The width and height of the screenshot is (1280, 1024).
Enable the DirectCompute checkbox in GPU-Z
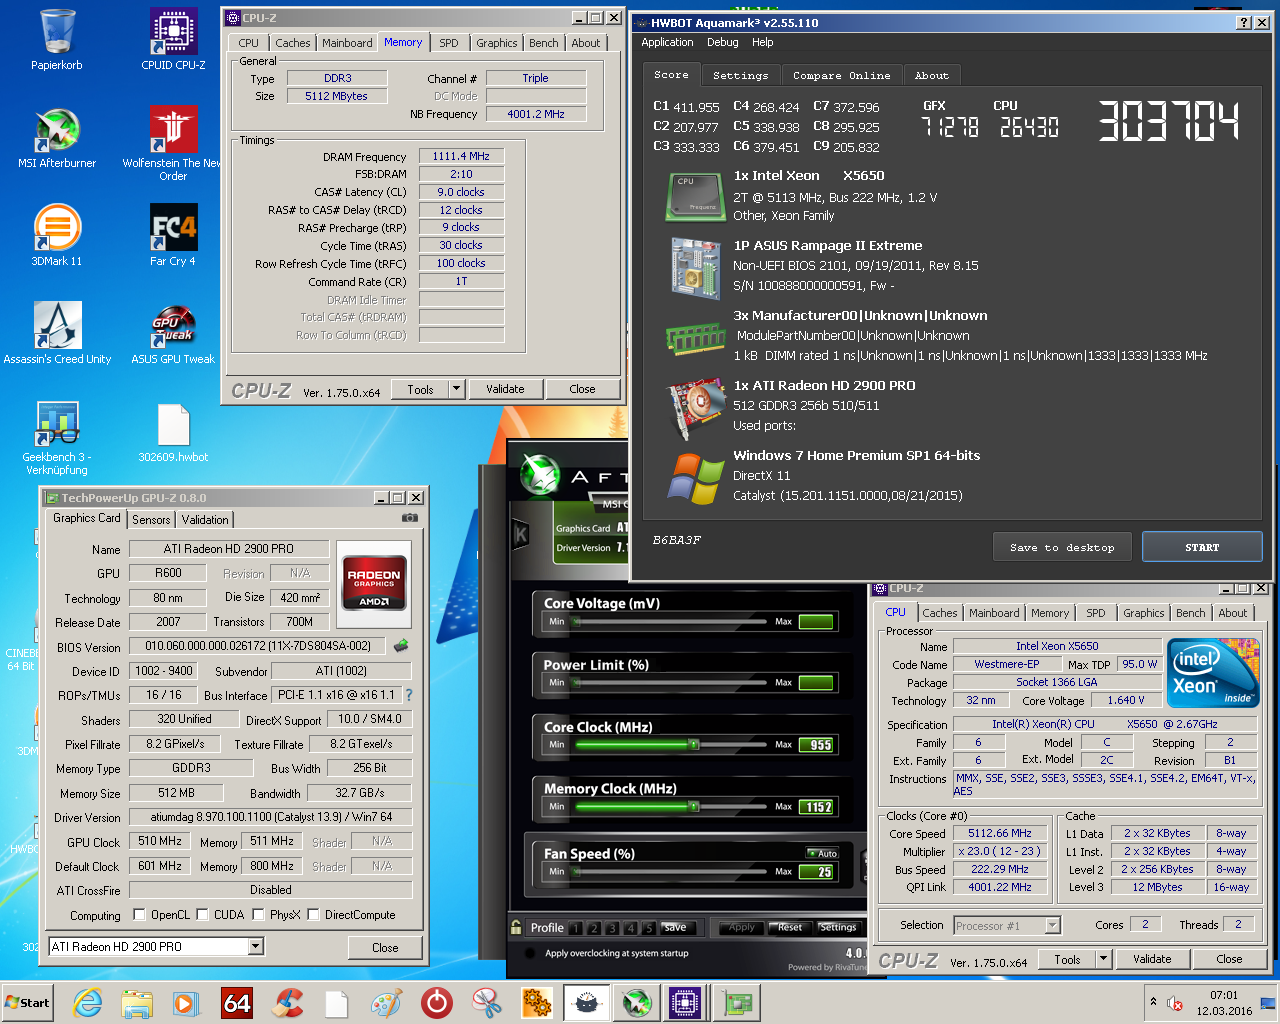coord(313,914)
